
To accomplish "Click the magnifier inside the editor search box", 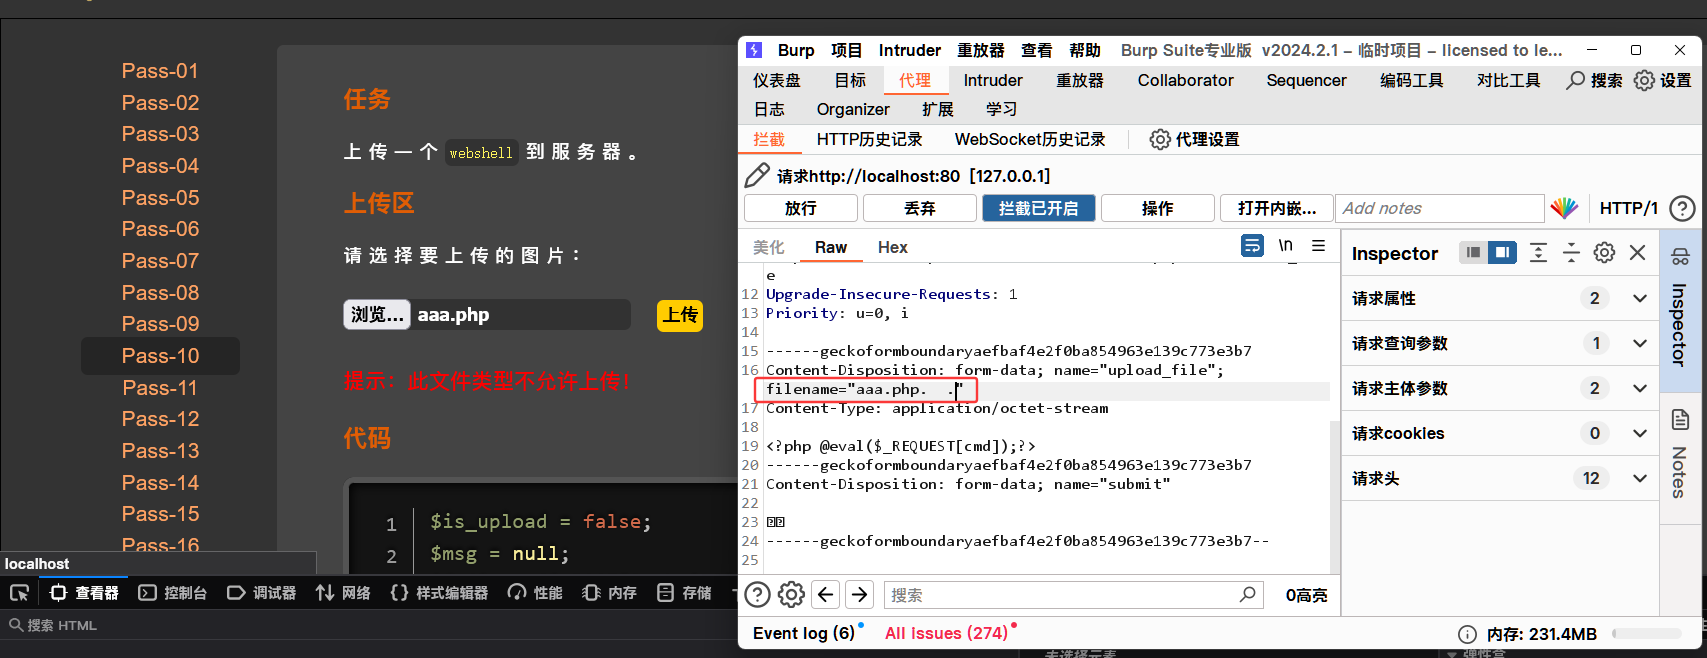I will 1247,594.
